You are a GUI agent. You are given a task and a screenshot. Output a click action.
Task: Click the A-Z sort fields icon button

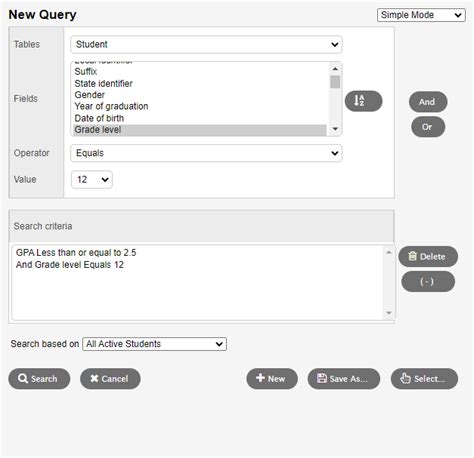click(363, 101)
